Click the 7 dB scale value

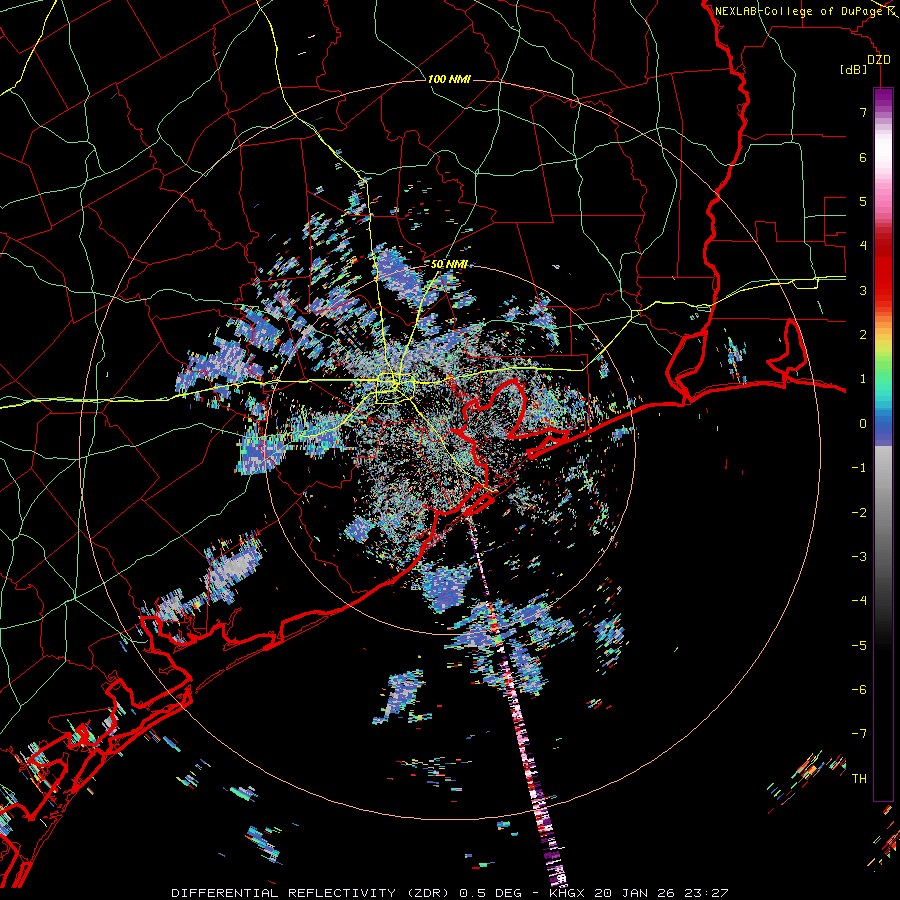pyautogui.click(x=863, y=112)
